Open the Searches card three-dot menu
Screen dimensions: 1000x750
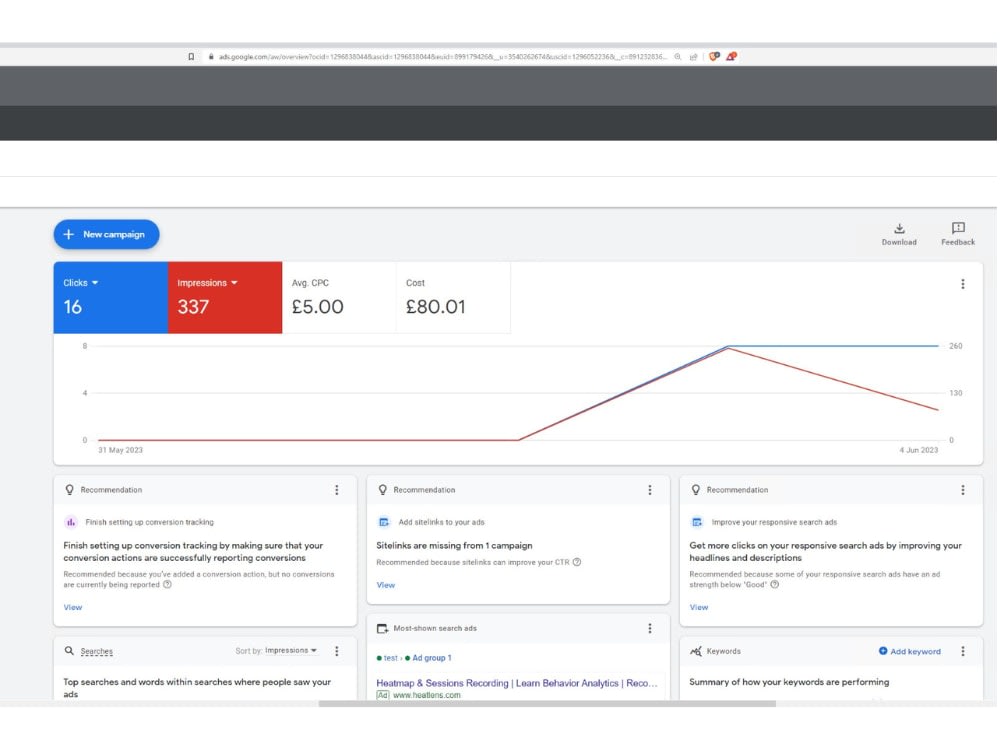(x=337, y=651)
